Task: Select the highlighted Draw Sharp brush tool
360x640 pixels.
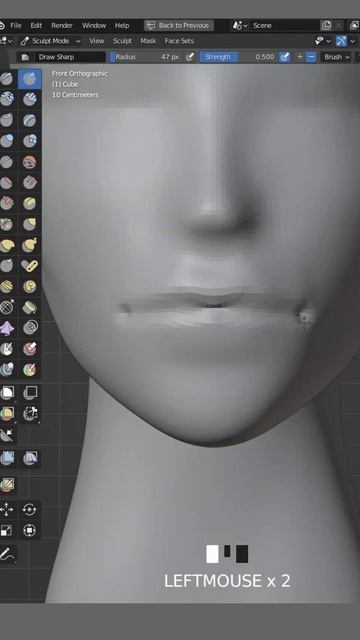Action: pos(29,78)
